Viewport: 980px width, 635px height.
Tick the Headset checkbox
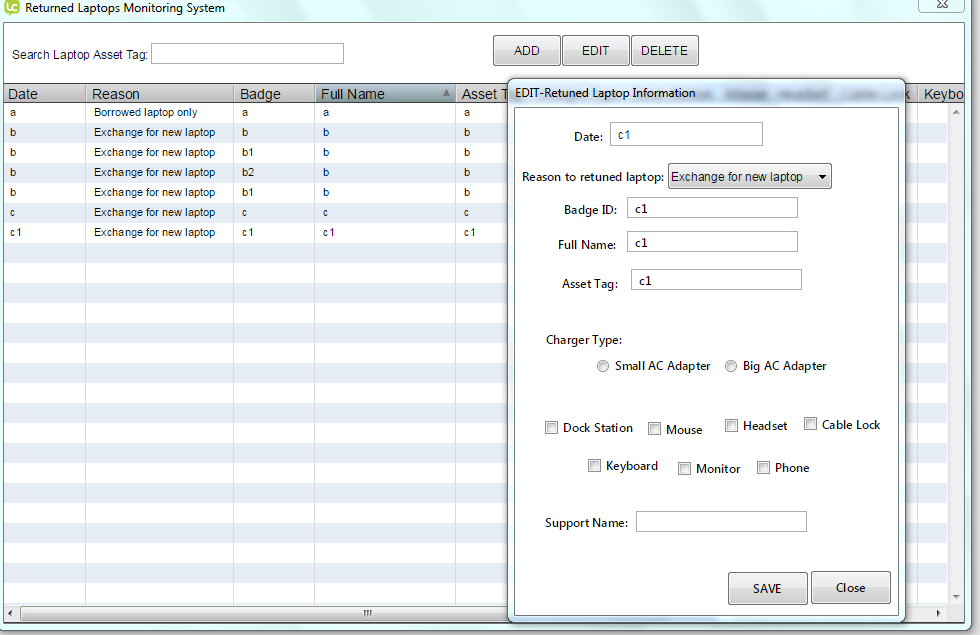coord(731,425)
